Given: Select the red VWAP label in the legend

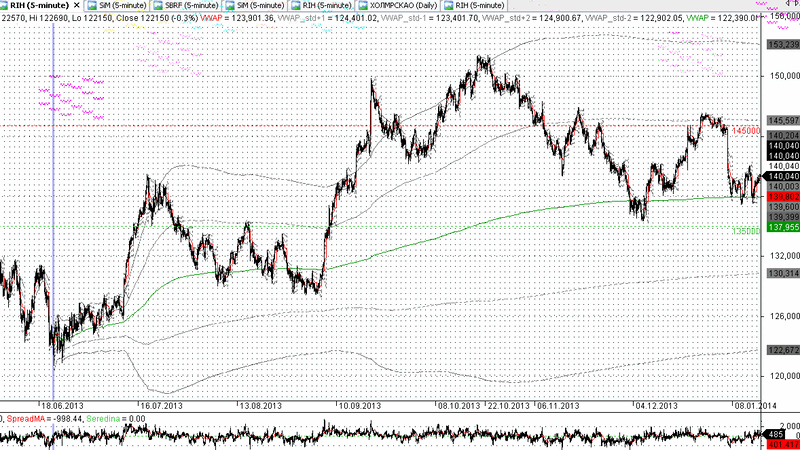Looking at the screenshot, I should pyautogui.click(x=211, y=18).
